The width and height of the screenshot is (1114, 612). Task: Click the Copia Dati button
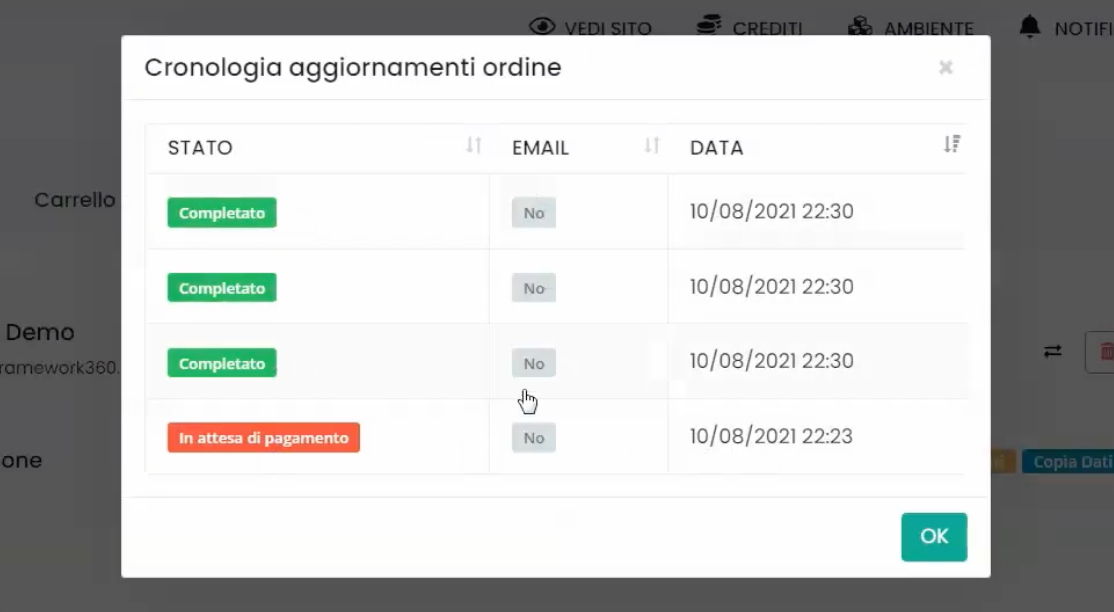pyautogui.click(x=1070, y=462)
